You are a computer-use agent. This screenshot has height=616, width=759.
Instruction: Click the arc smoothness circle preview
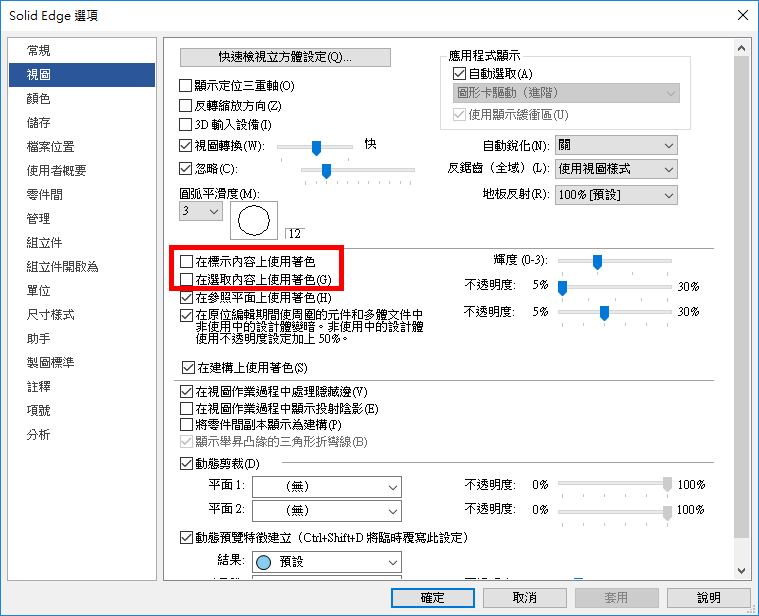(x=254, y=221)
